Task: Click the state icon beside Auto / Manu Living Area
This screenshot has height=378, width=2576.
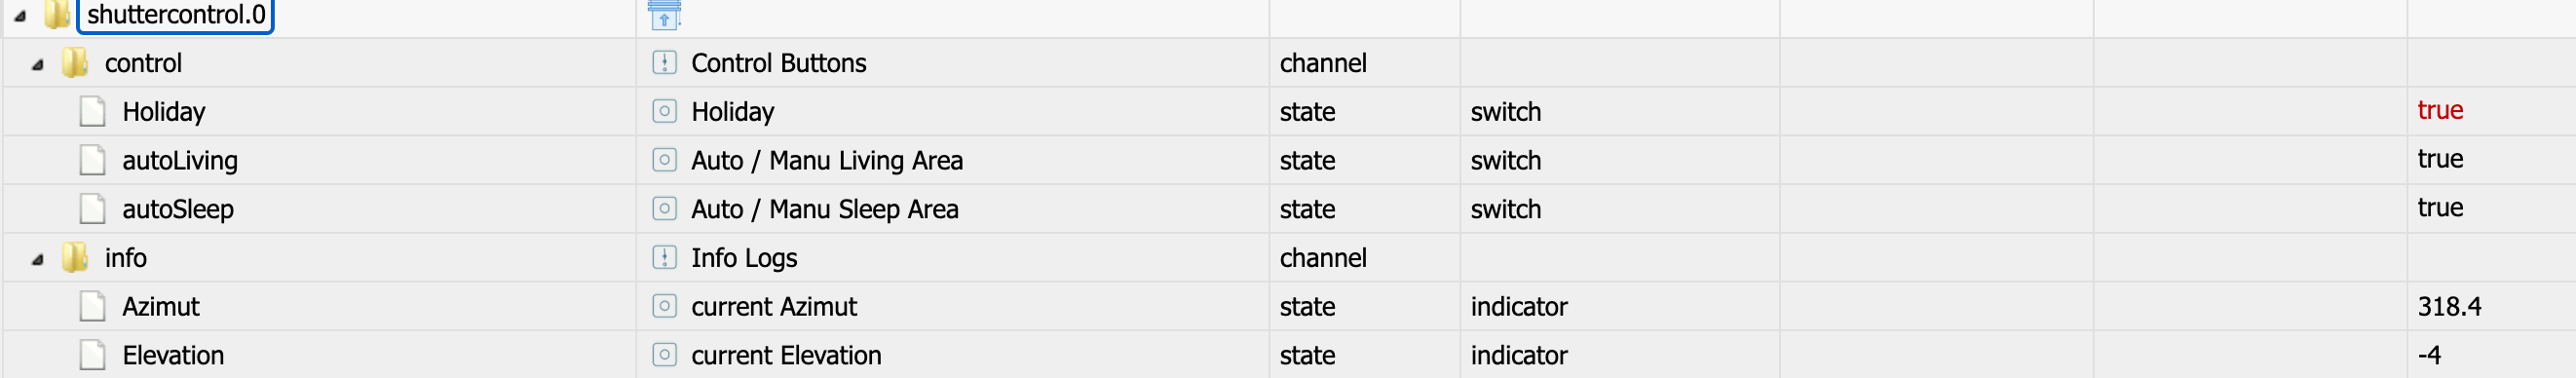Action: tap(664, 160)
